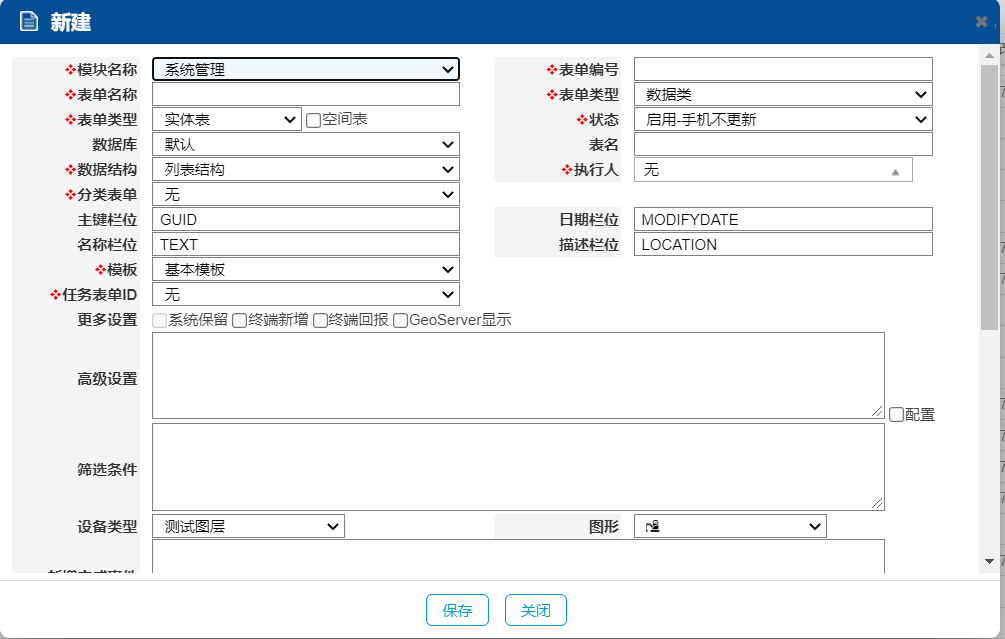The width and height of the screenshot is (1005, 639).
Task: Click the 保存 button
Action: [x=457, y=610]
